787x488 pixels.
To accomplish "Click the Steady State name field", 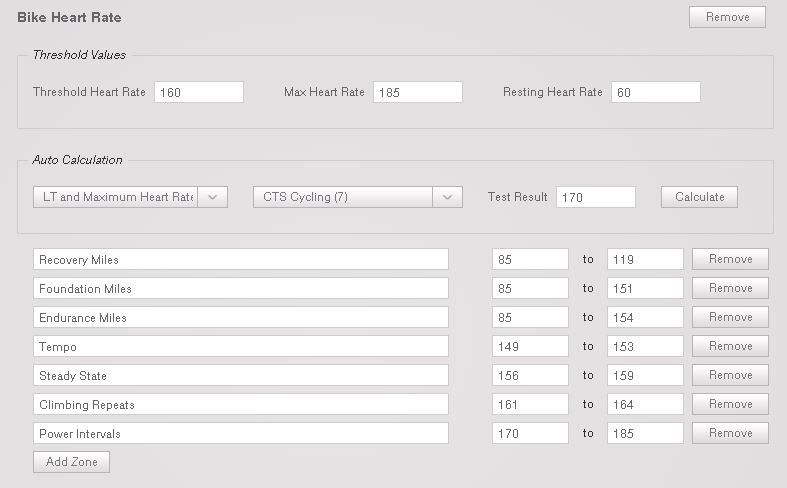I will pyautogui.click(x=240, y=375).
